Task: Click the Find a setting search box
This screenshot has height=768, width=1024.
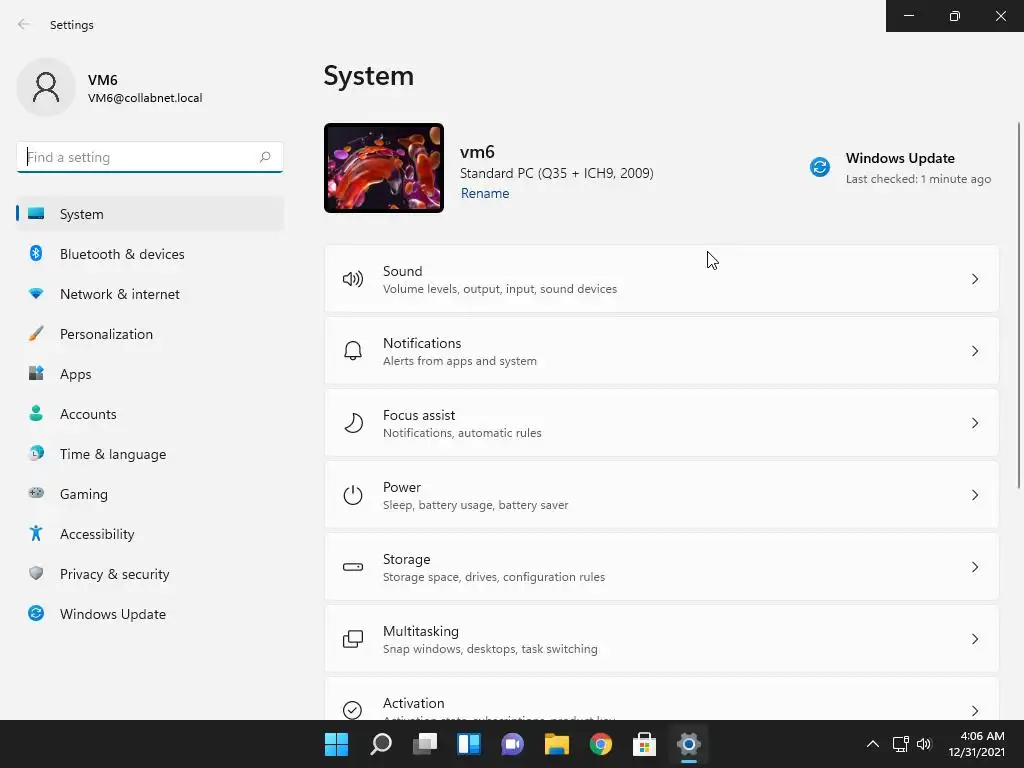Action: pos(150,157)
